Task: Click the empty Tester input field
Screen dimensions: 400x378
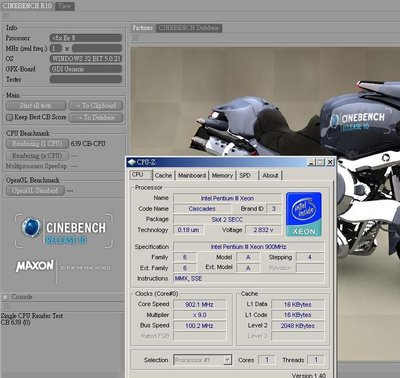Action: pos(86,79)
